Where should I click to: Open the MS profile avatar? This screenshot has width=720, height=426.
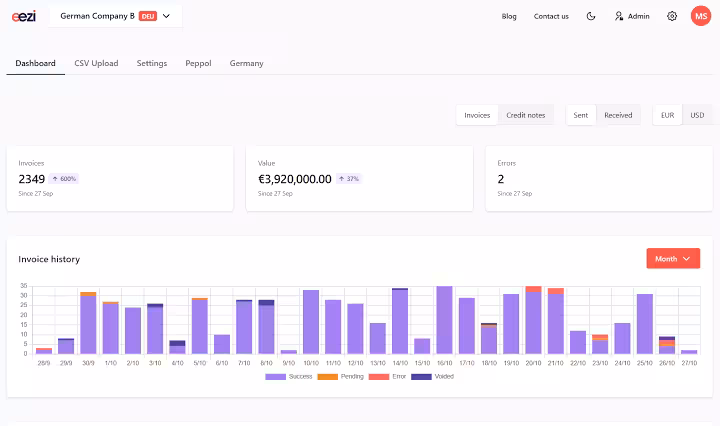[701, 16]
